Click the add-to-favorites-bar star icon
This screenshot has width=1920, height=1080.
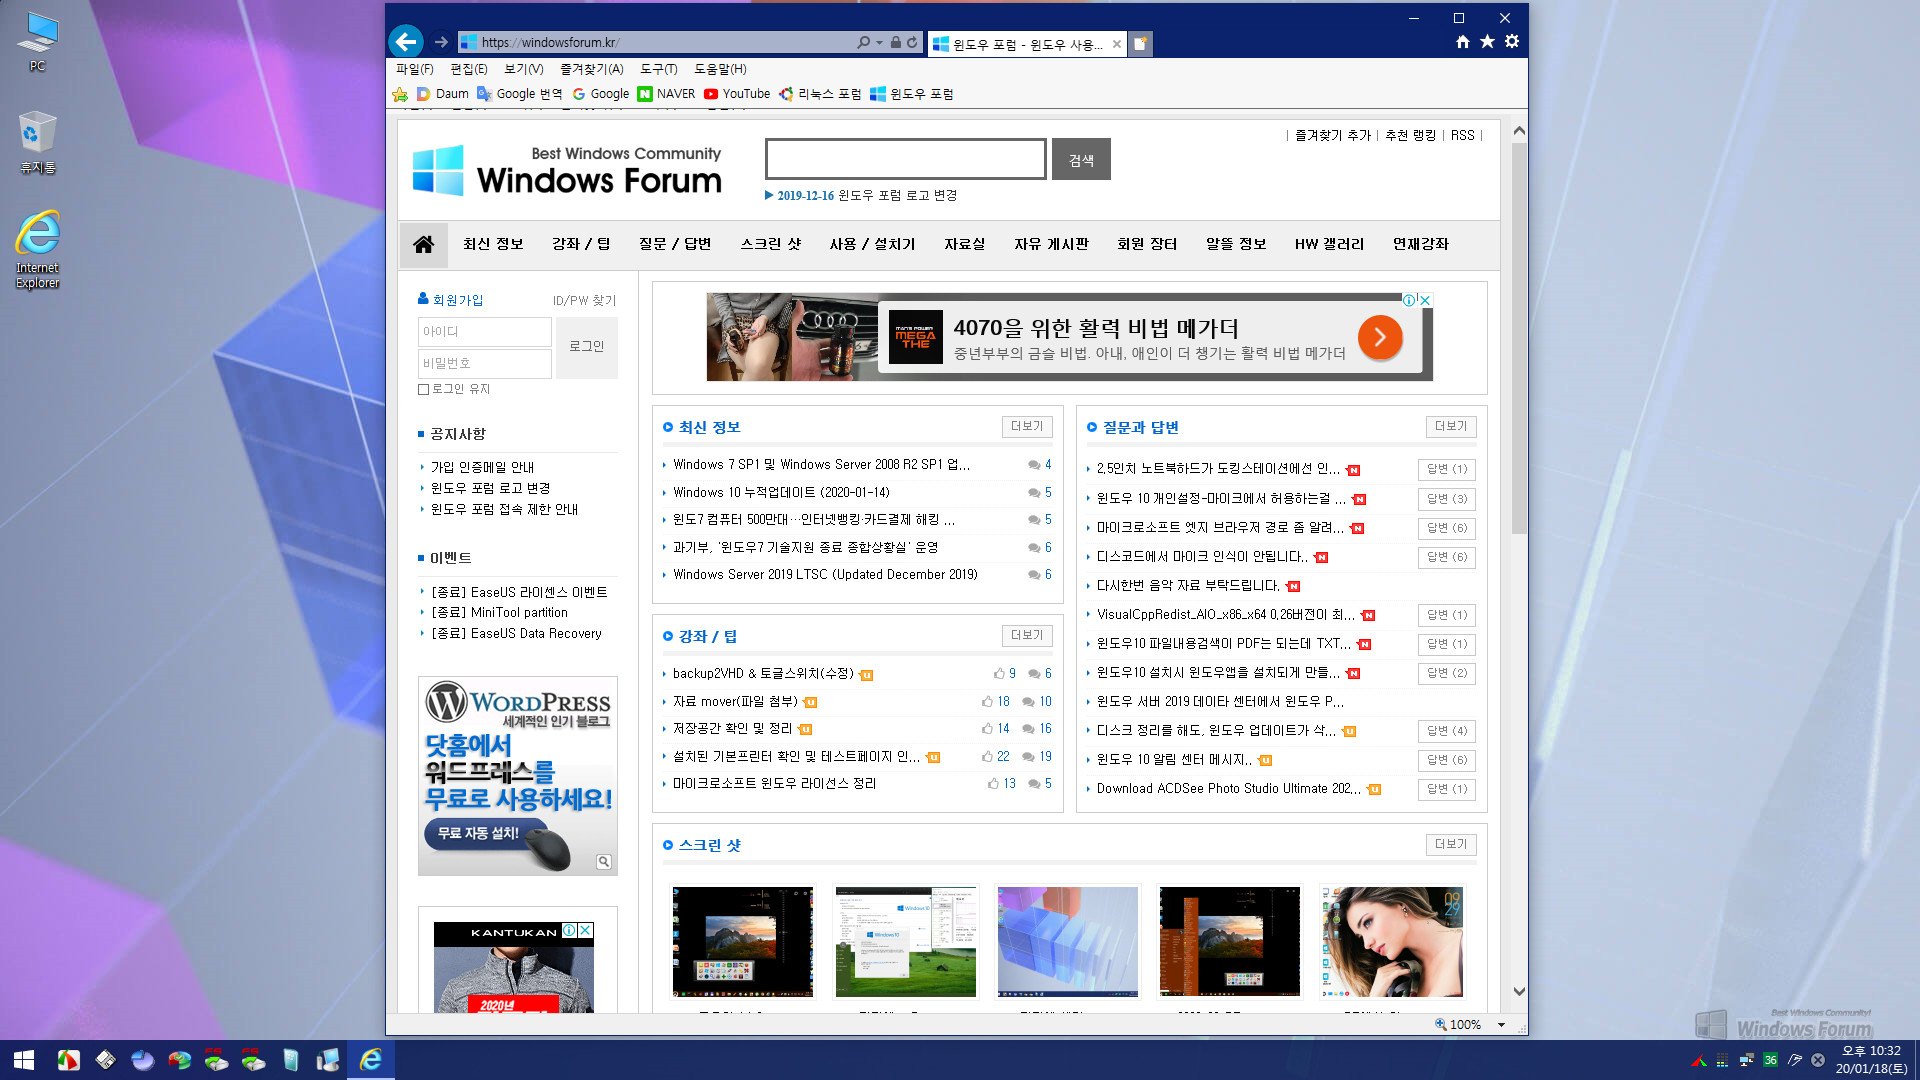pos(400,94)
